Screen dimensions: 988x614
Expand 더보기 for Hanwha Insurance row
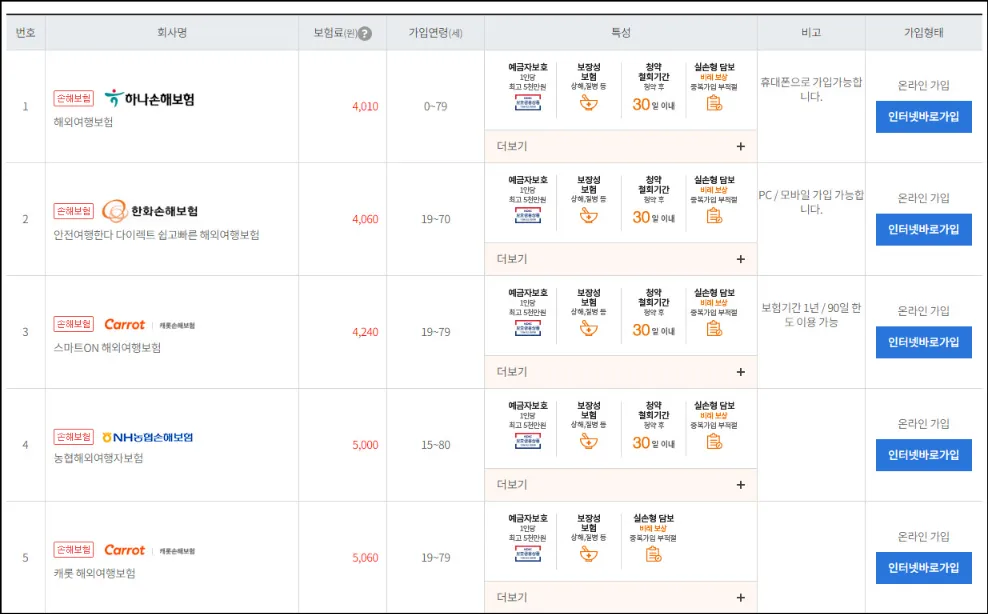coord(621,259)
